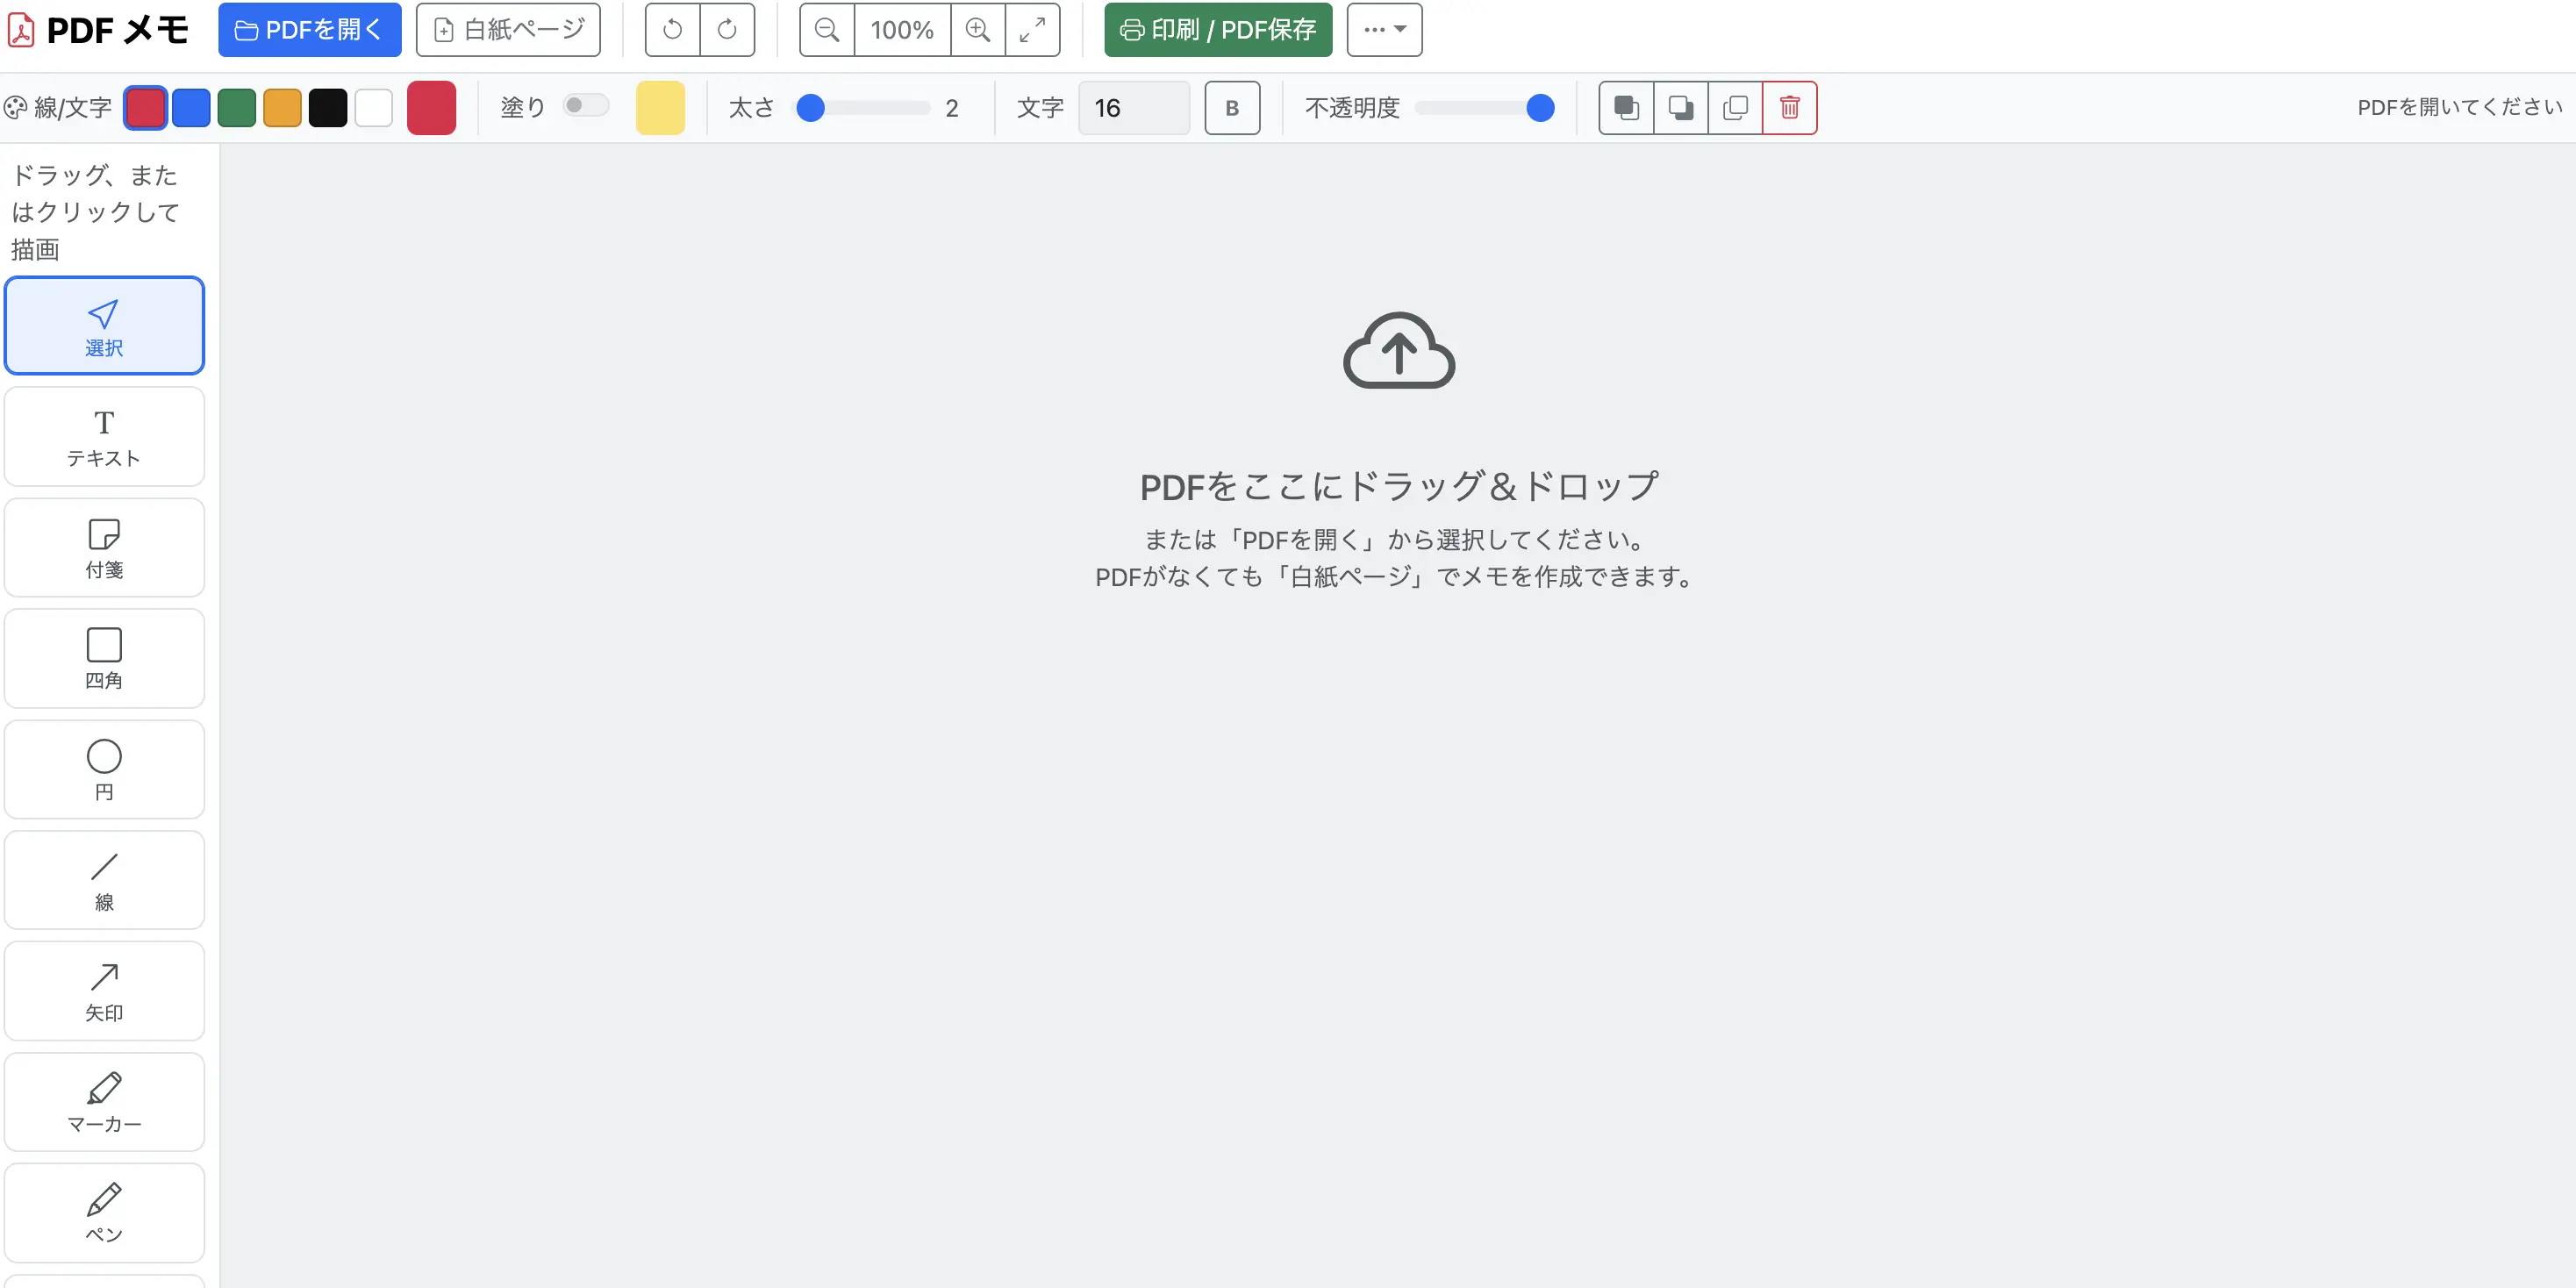
Task: Send selected object to back
Action: coord(1681,108)
